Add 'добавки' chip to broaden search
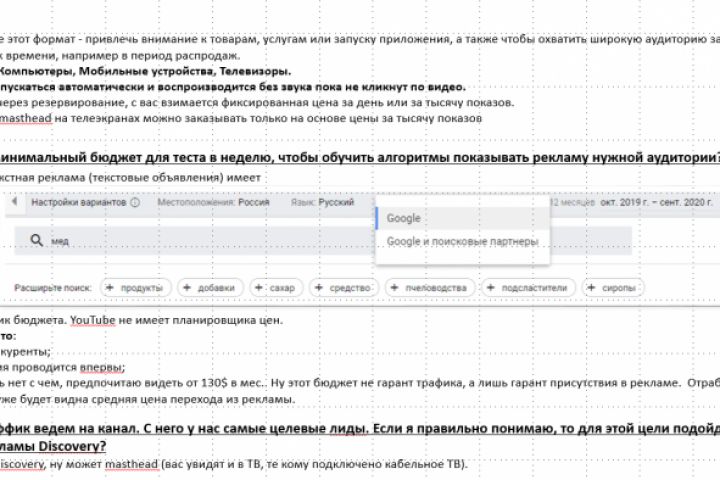This screenshot has width=720, height=480. pyautogui.click(x=210, y=288)
